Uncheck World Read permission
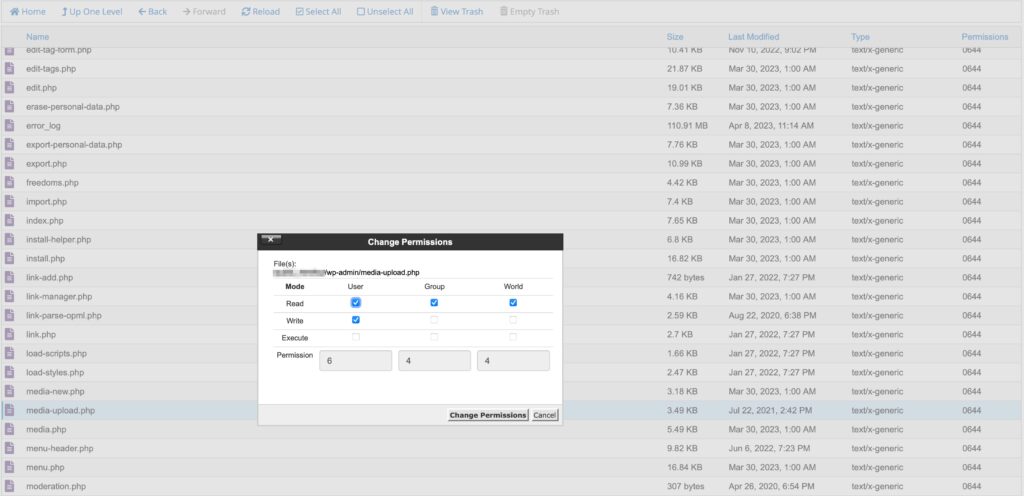 pos(513,303)
